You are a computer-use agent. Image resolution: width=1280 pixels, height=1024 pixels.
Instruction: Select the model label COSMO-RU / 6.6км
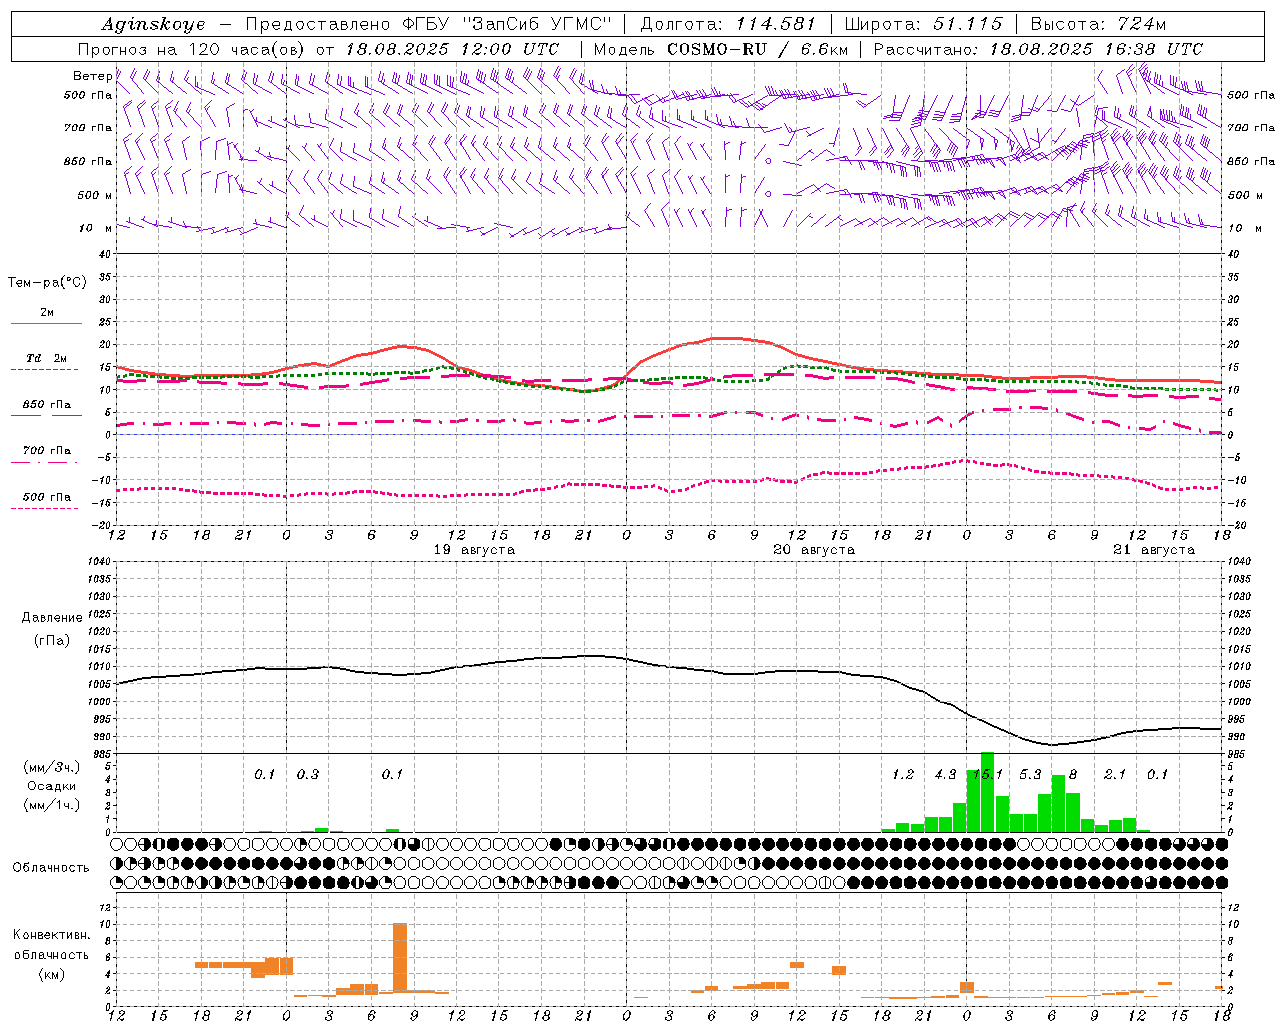point(758,49)
